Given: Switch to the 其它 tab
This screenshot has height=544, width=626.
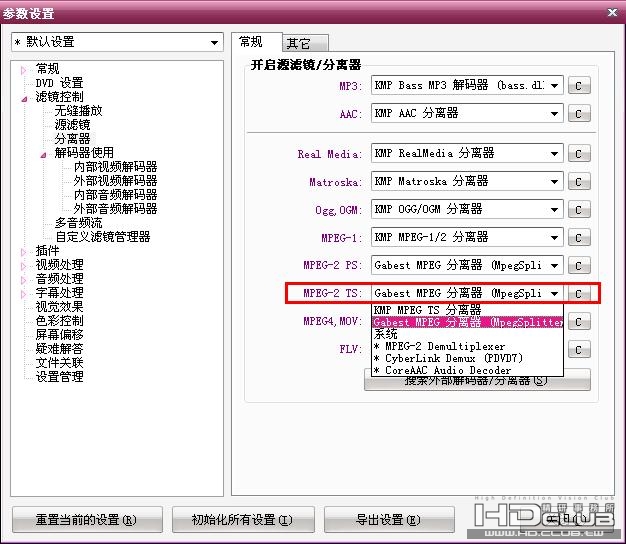Looking at the screenshot, I should pos(305,43).
